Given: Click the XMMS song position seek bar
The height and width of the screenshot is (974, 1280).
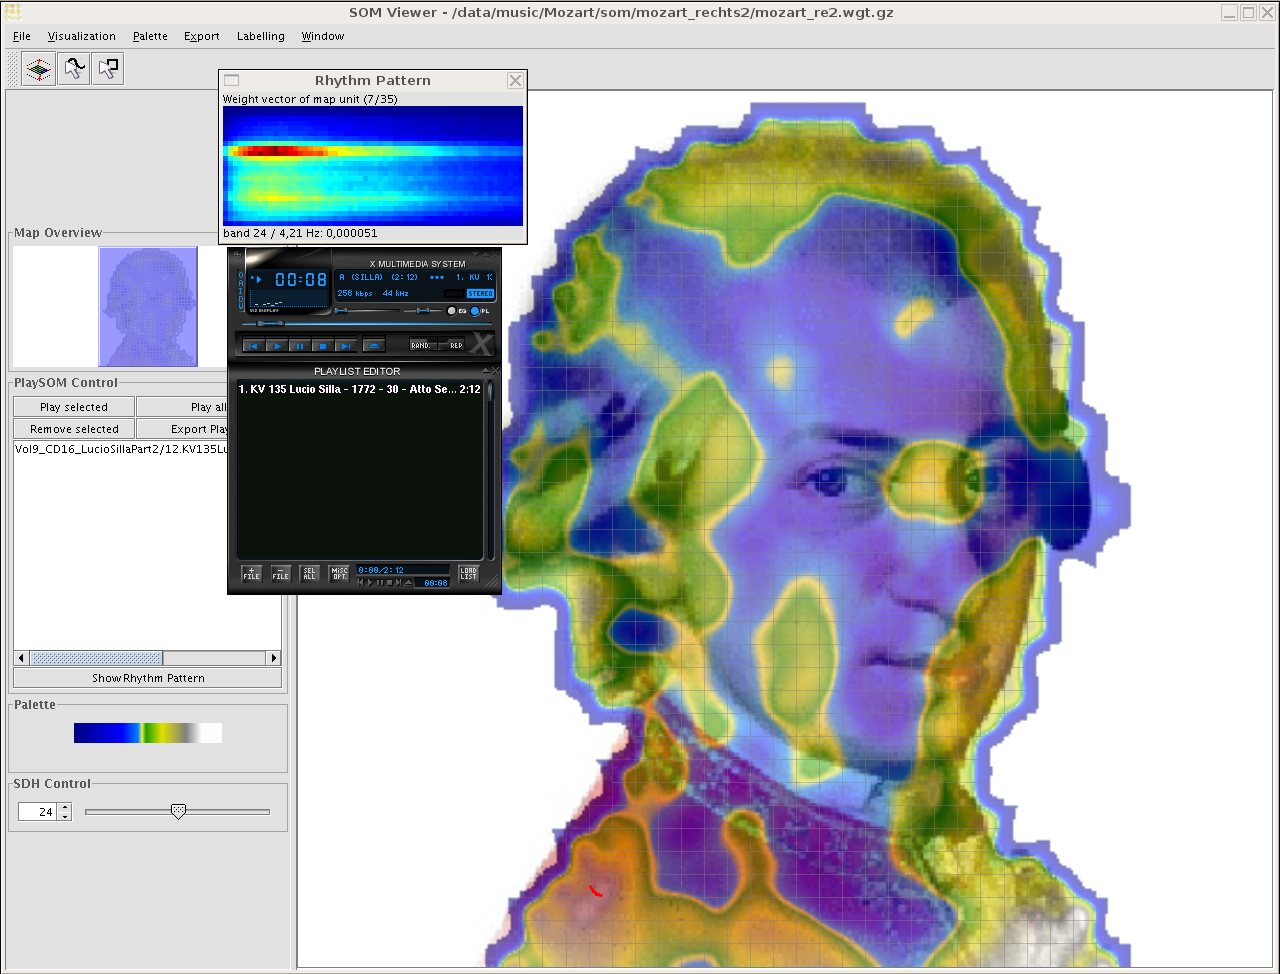Looking at the screenshot, I should (367, 323).
